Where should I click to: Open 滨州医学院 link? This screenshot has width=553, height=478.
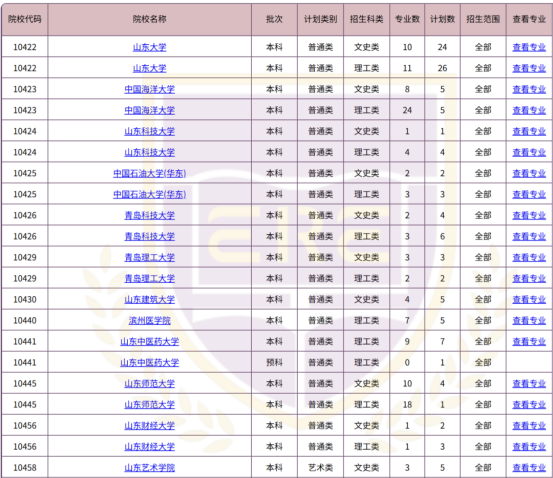click(149, 320)
